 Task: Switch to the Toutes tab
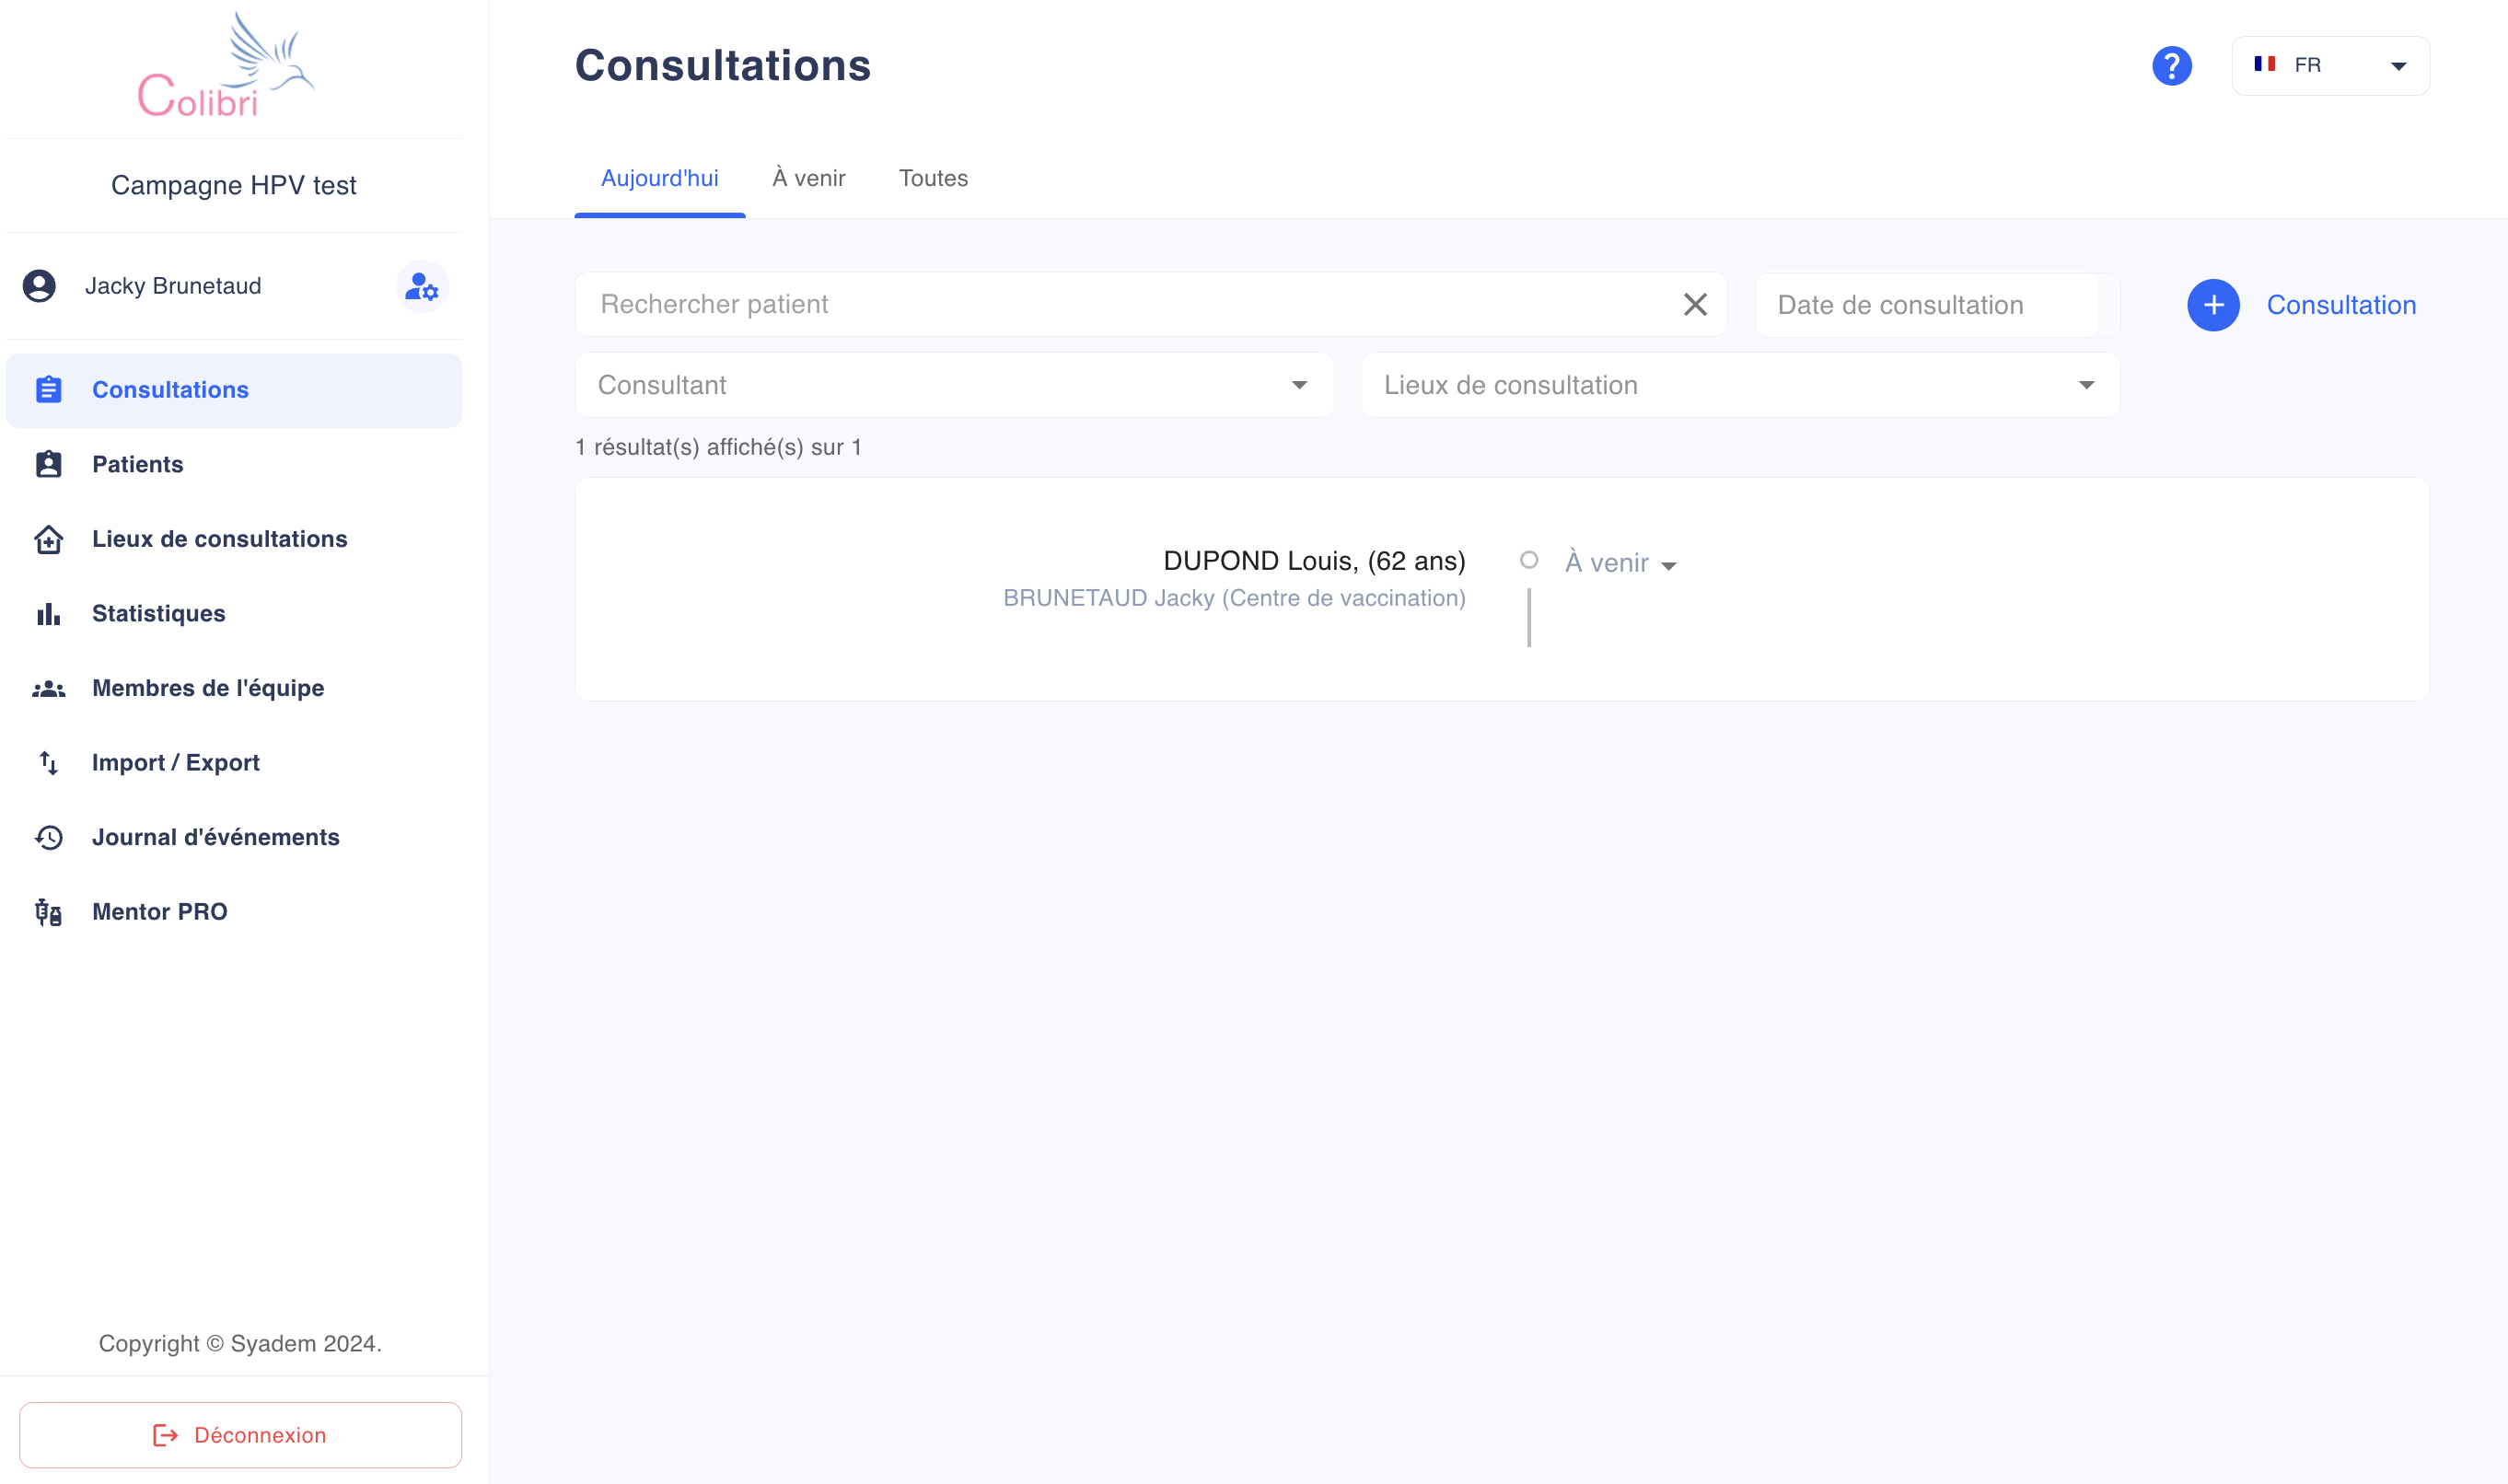(933, 179)
